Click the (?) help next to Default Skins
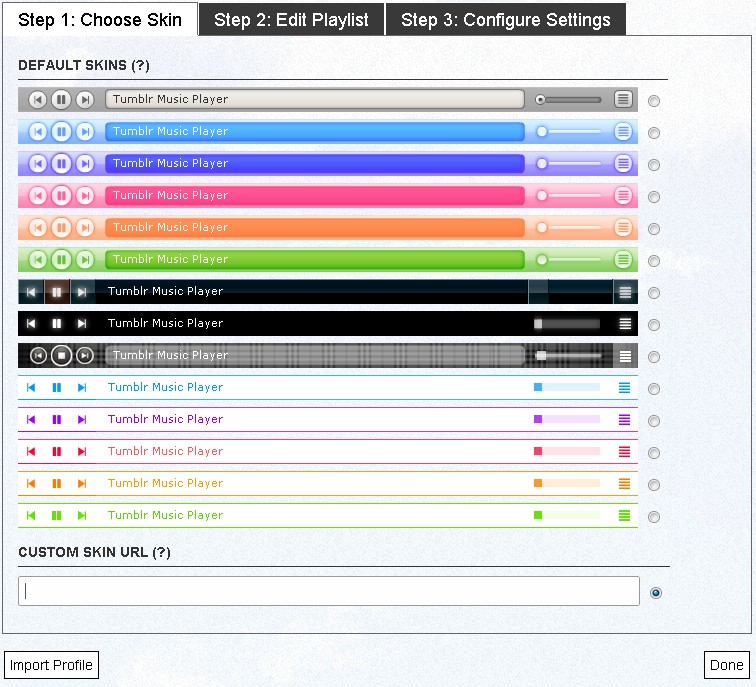This screenshot has width=756, height=687. coord(140,65)
